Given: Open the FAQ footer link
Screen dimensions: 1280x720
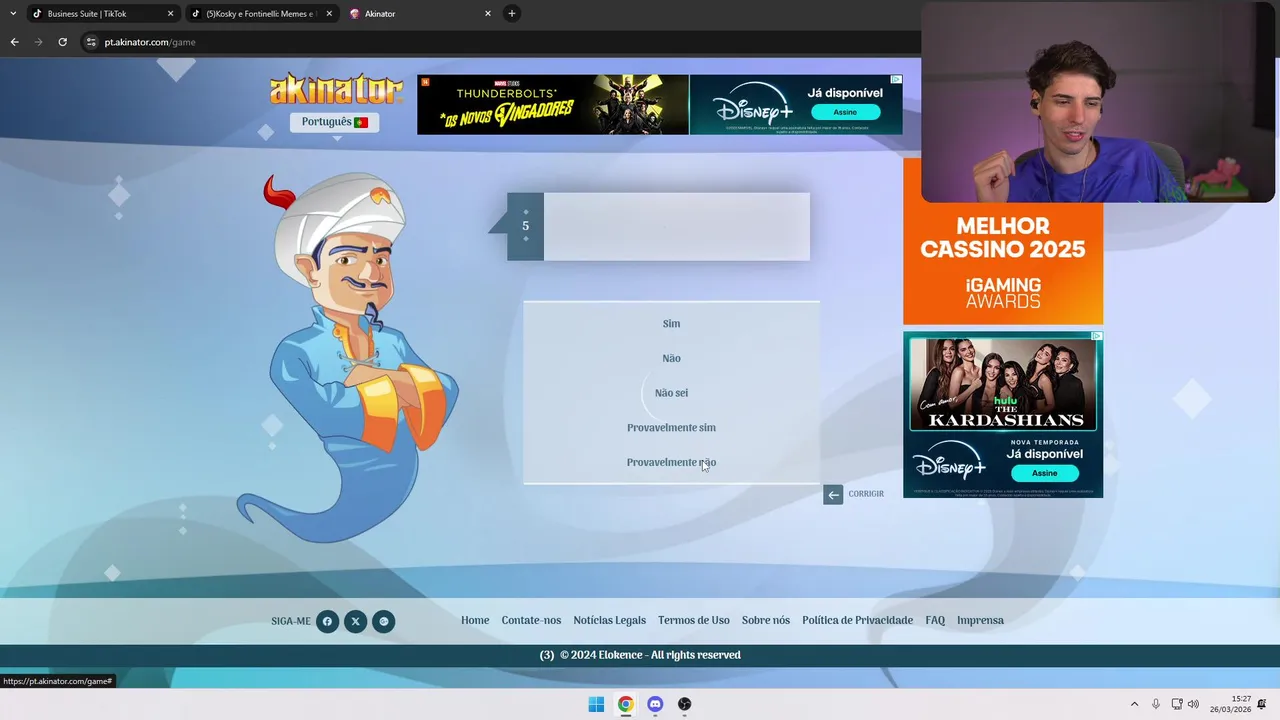Looking at the screenshot, I should [x=935, y=621].
